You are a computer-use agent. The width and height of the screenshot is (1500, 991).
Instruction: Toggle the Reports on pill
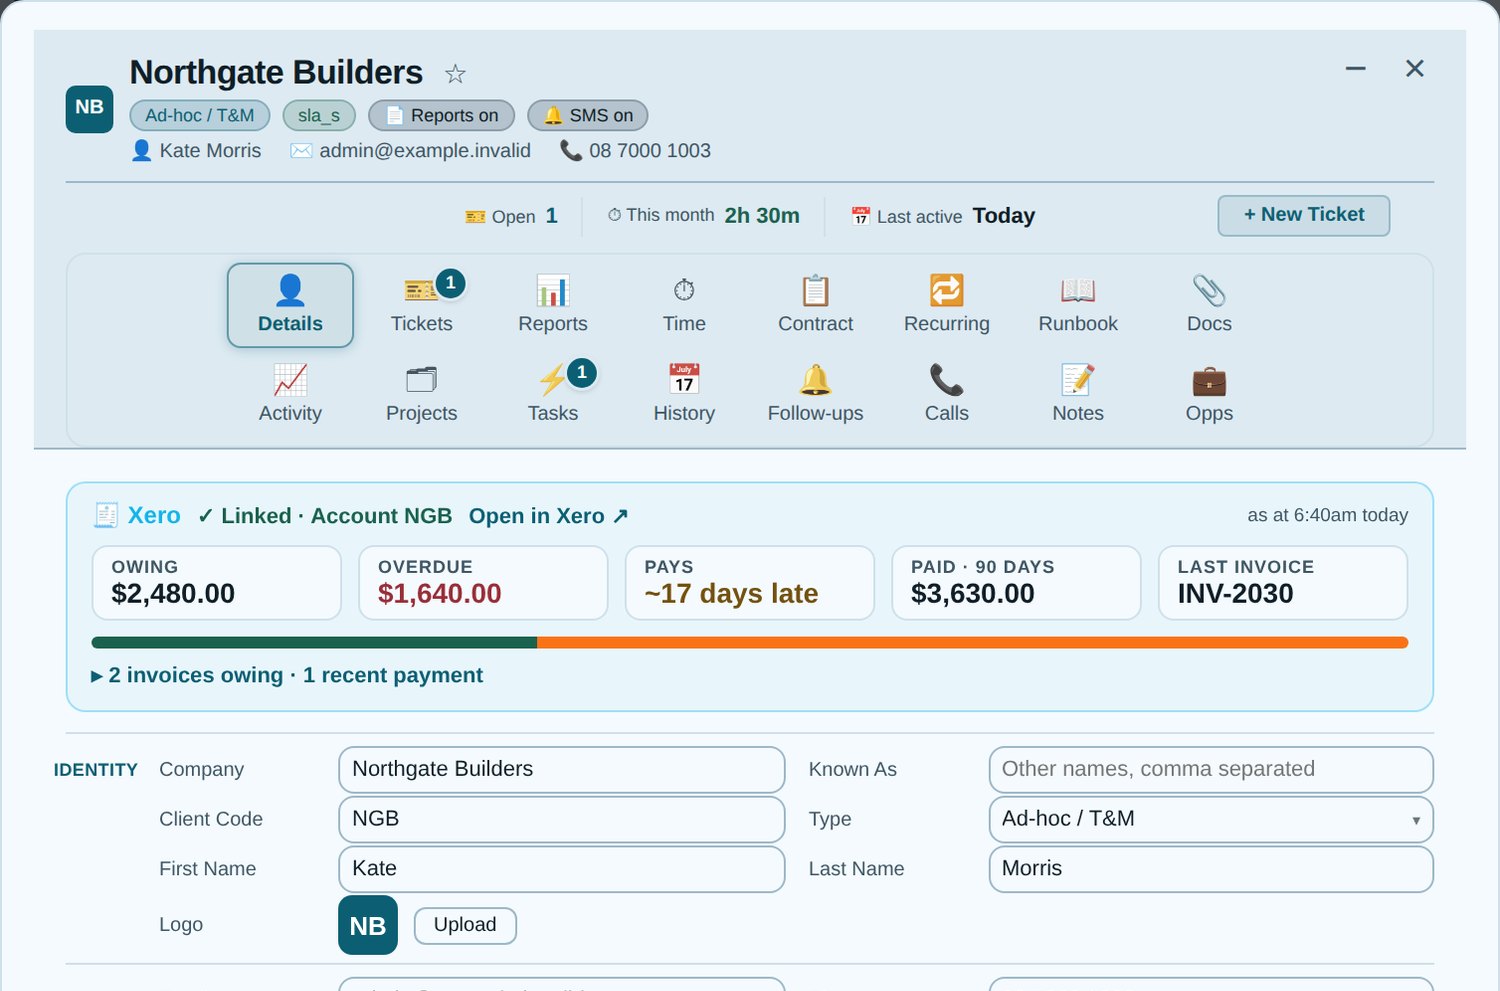tap(441, 116)
